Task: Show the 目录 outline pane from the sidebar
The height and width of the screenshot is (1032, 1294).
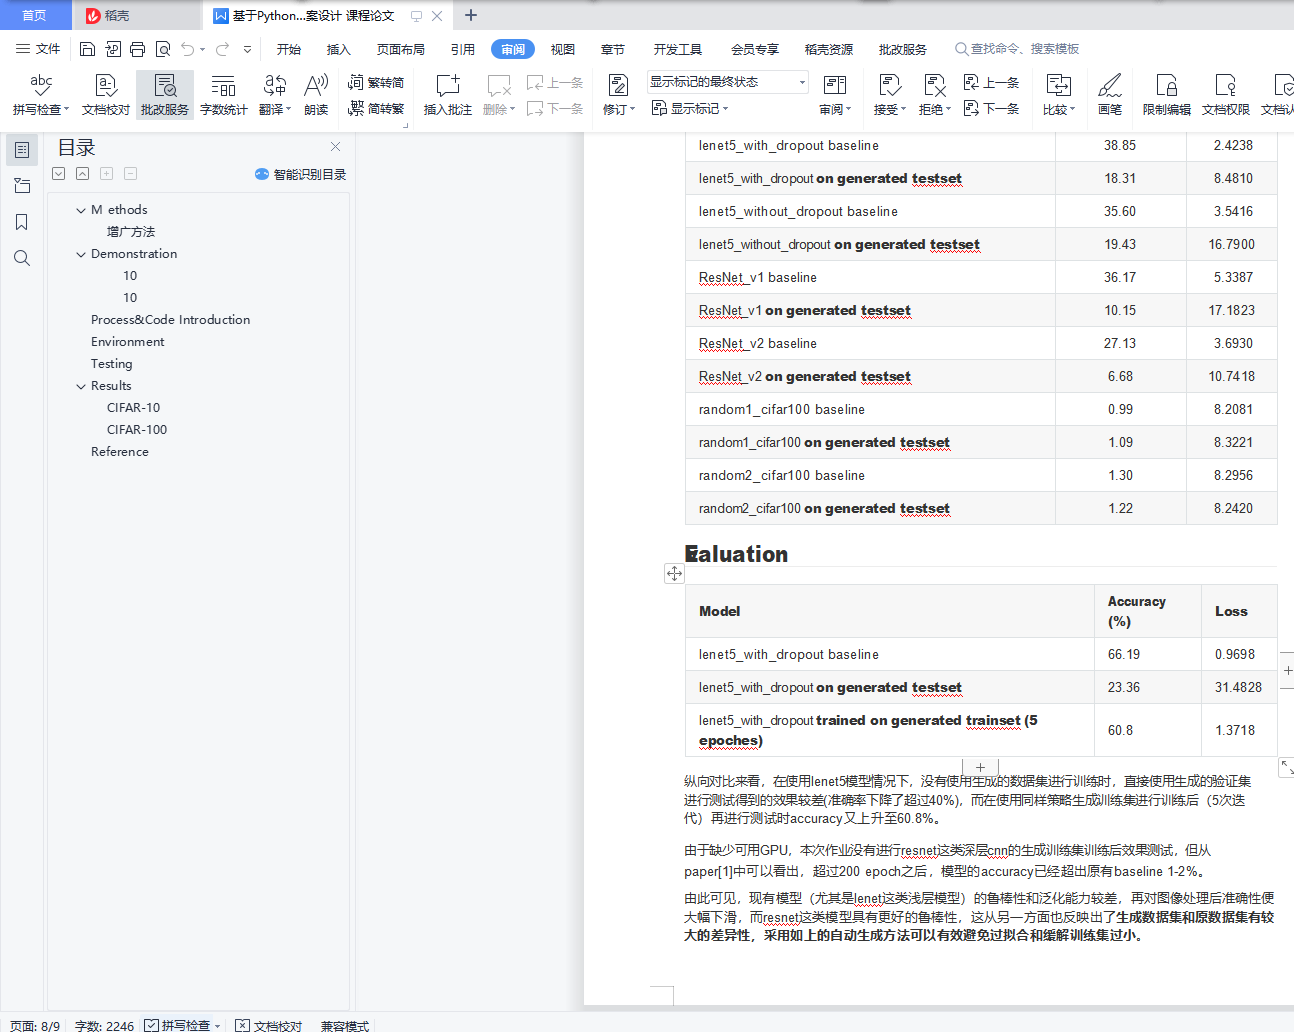Action: click(22, 150)
